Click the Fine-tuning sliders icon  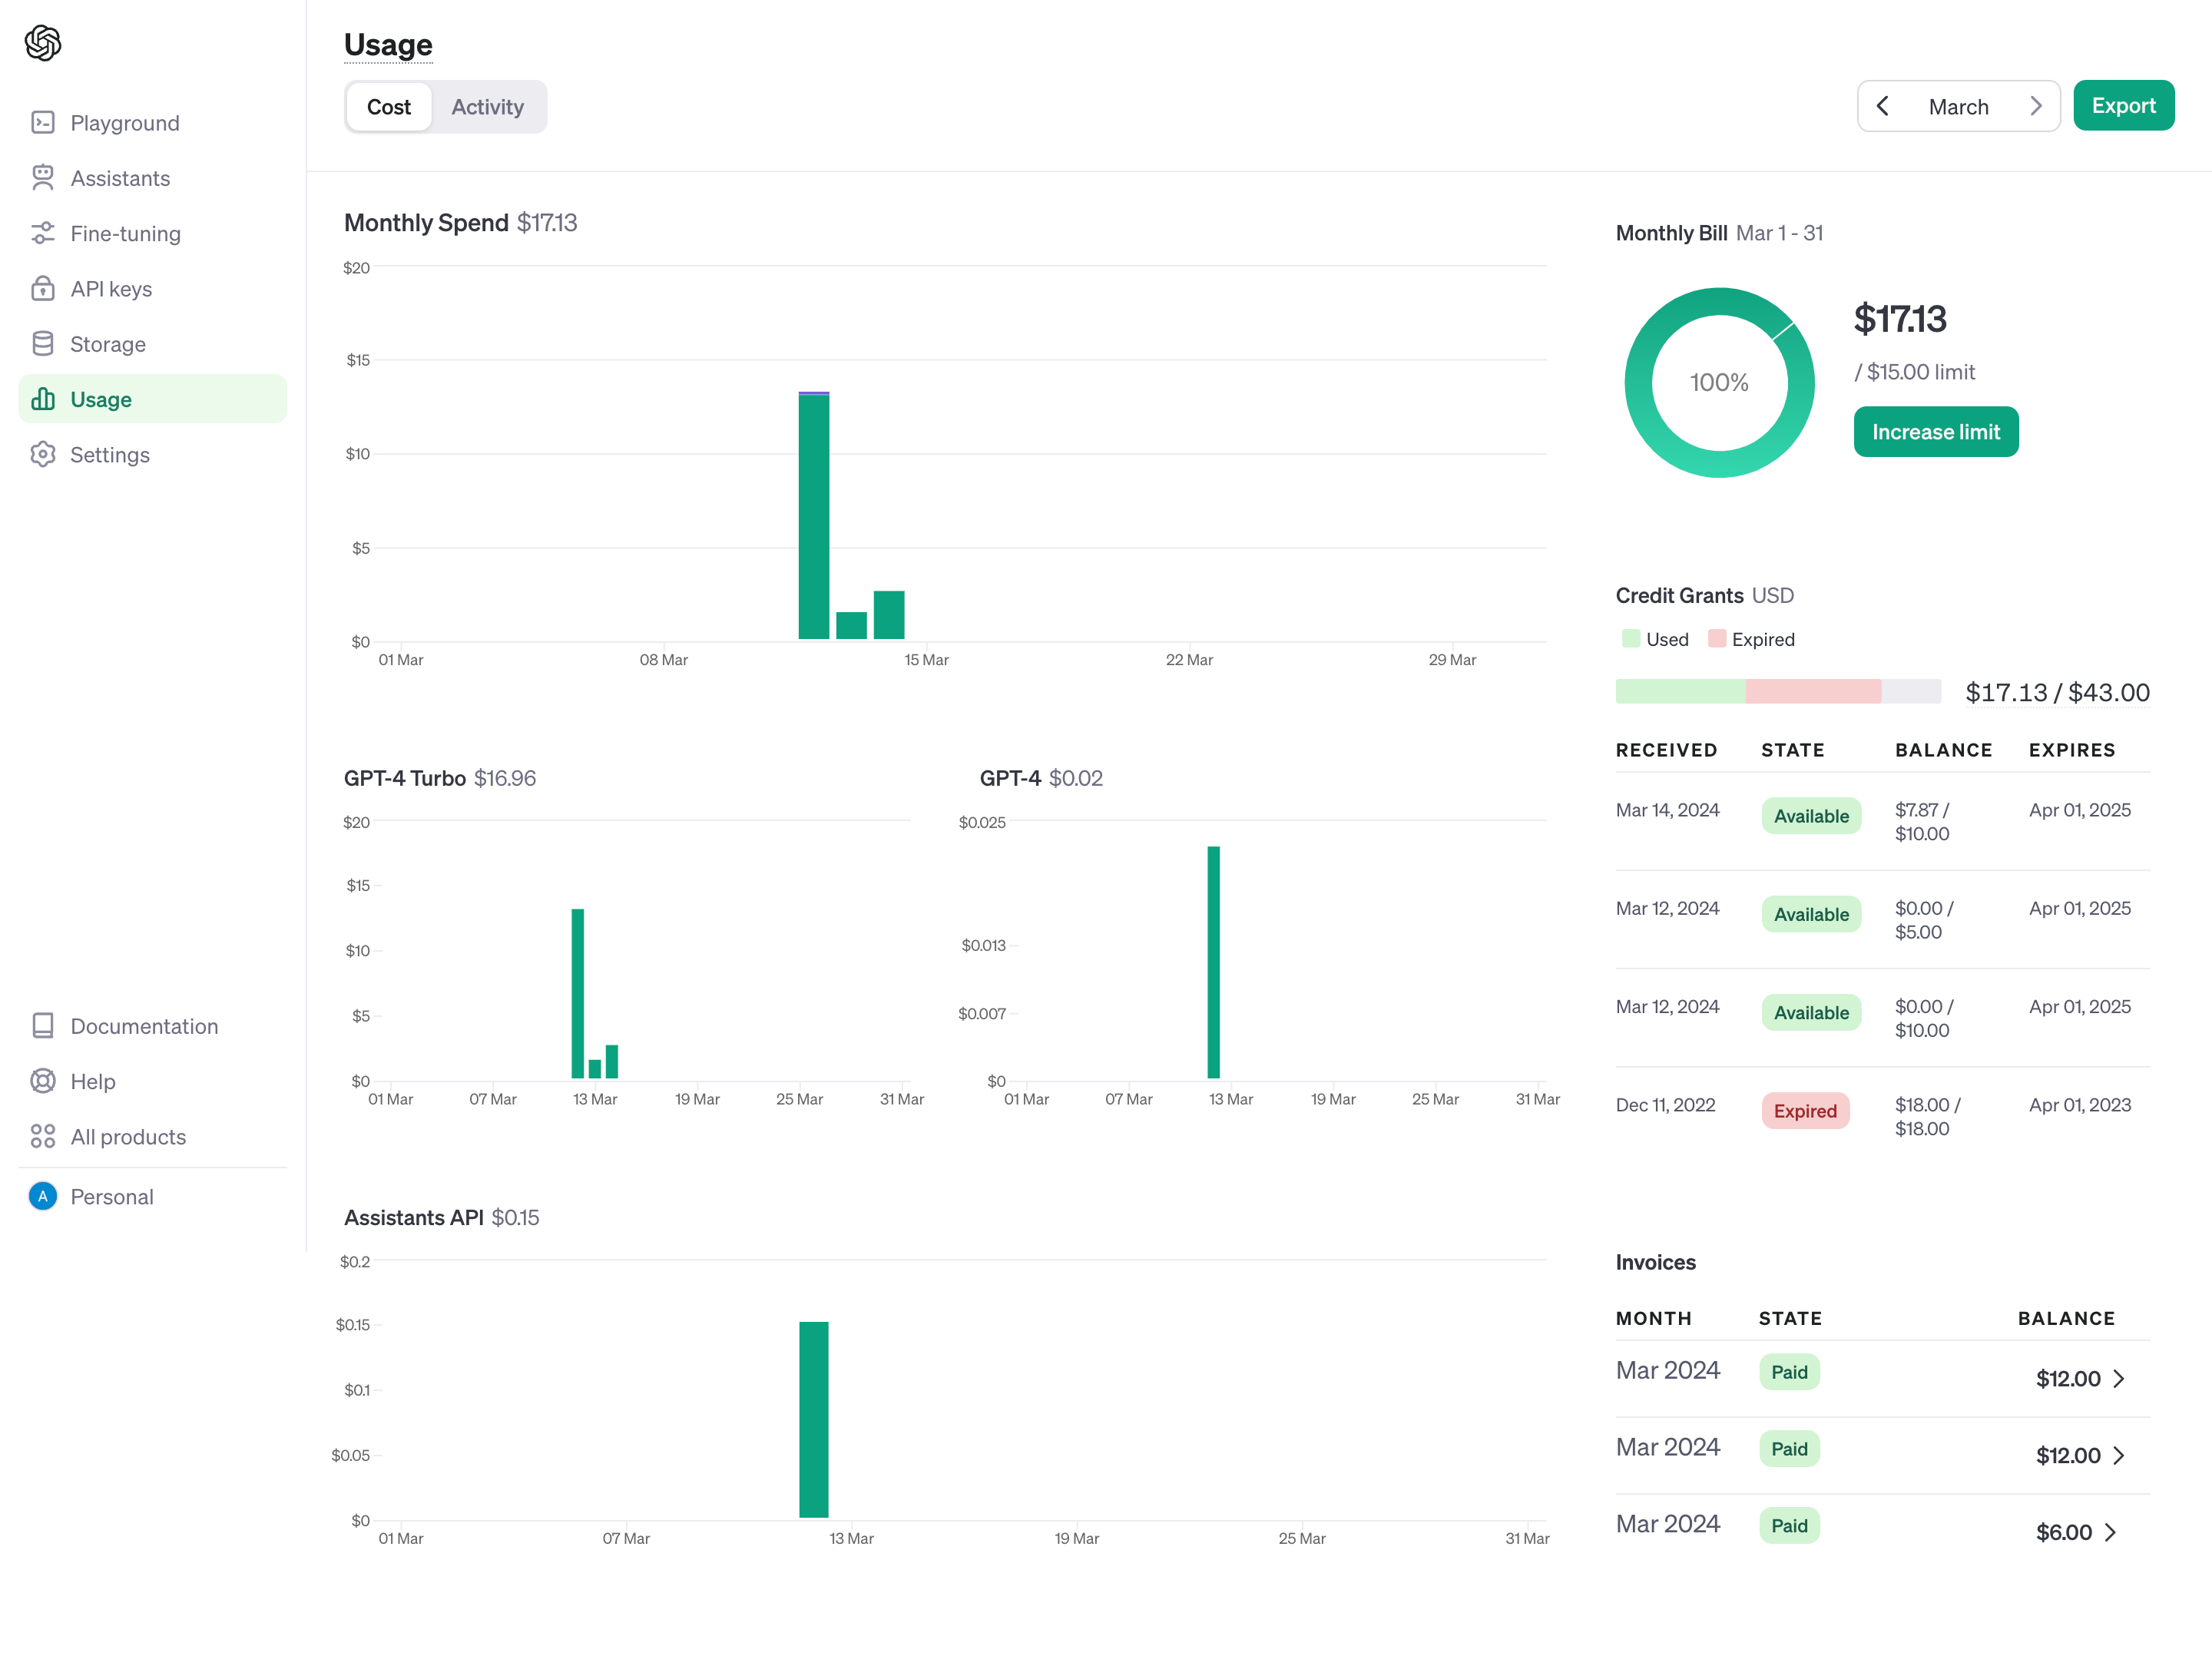point(43,233)
